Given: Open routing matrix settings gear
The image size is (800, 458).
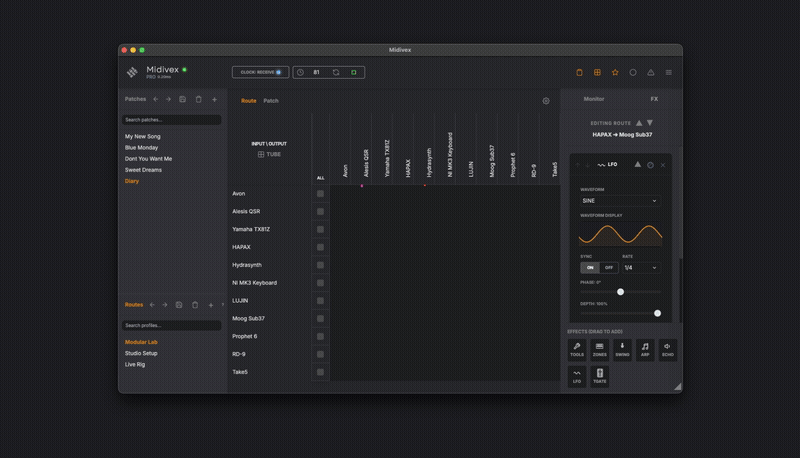Looking at the screenshot, I should (546, 101).
